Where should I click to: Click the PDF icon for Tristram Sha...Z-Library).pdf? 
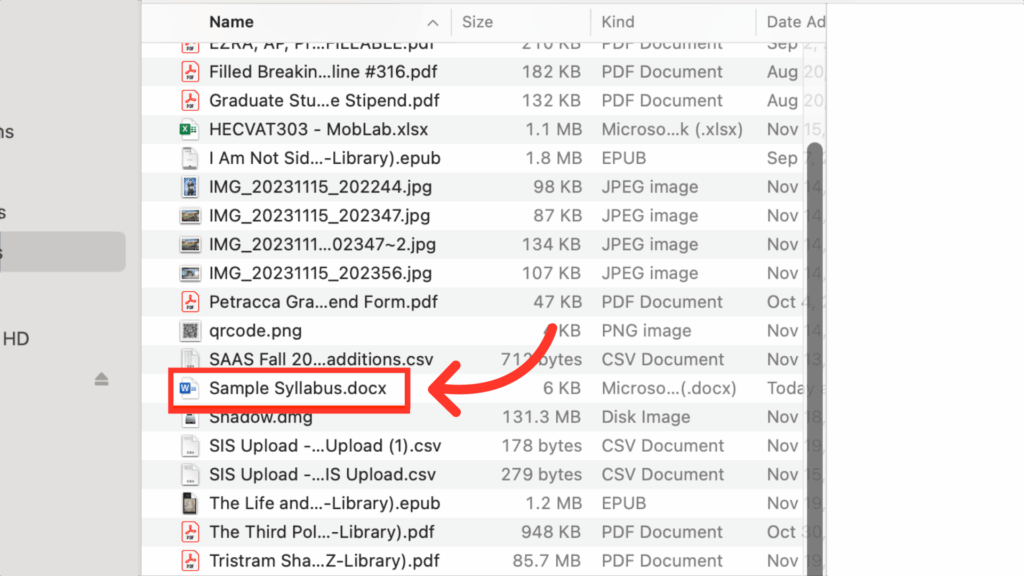190,560
